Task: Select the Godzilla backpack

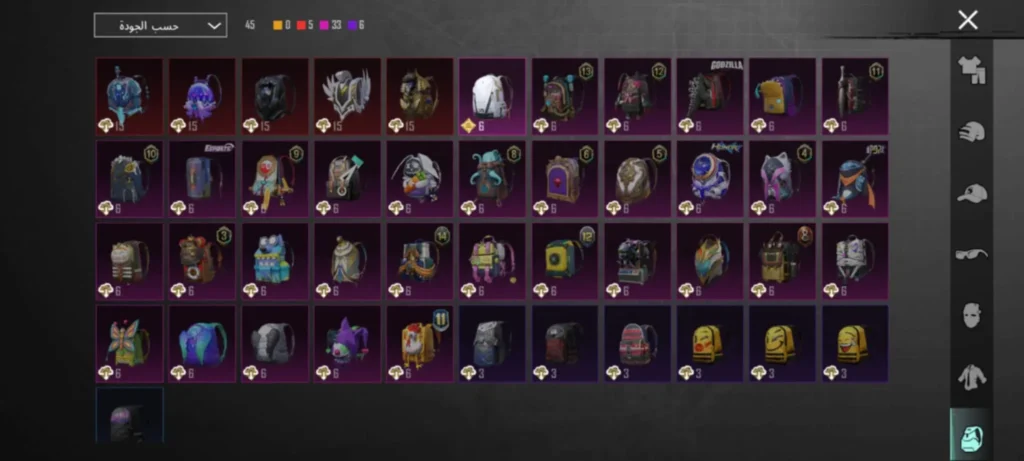Action: click(x=710, y=97)
